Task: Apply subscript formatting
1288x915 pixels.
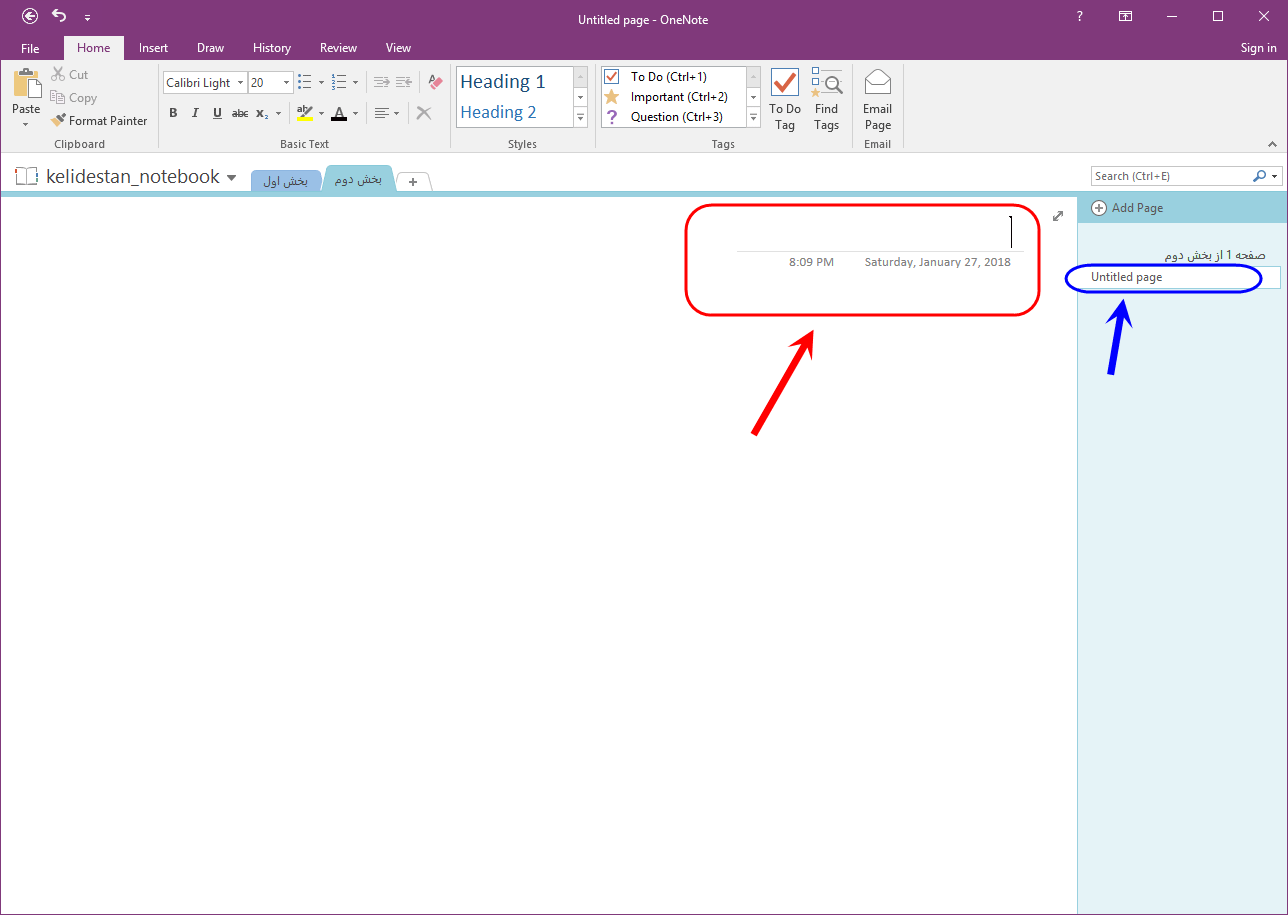Action: point(261,113)
